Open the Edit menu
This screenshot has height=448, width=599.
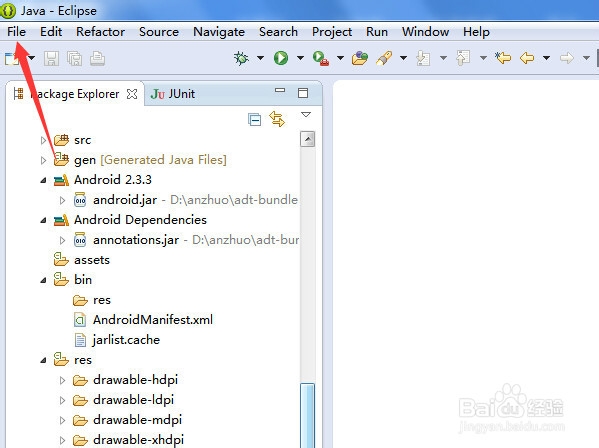coord(51,32)
